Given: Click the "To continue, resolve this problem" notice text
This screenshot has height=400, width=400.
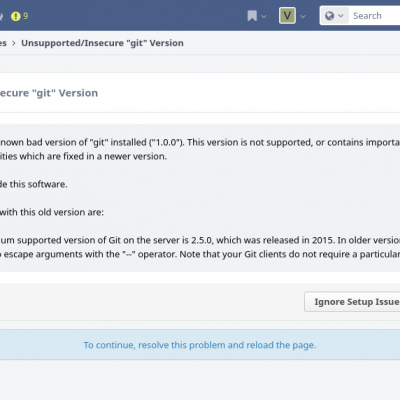Looking at the screenshot, I should [200, 345].
